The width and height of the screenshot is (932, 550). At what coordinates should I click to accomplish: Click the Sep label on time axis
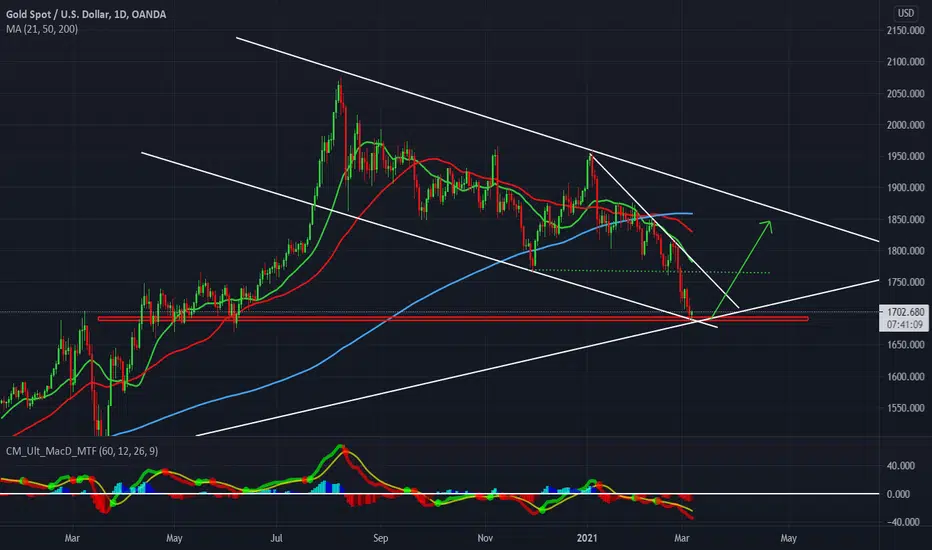pos(380,538)
